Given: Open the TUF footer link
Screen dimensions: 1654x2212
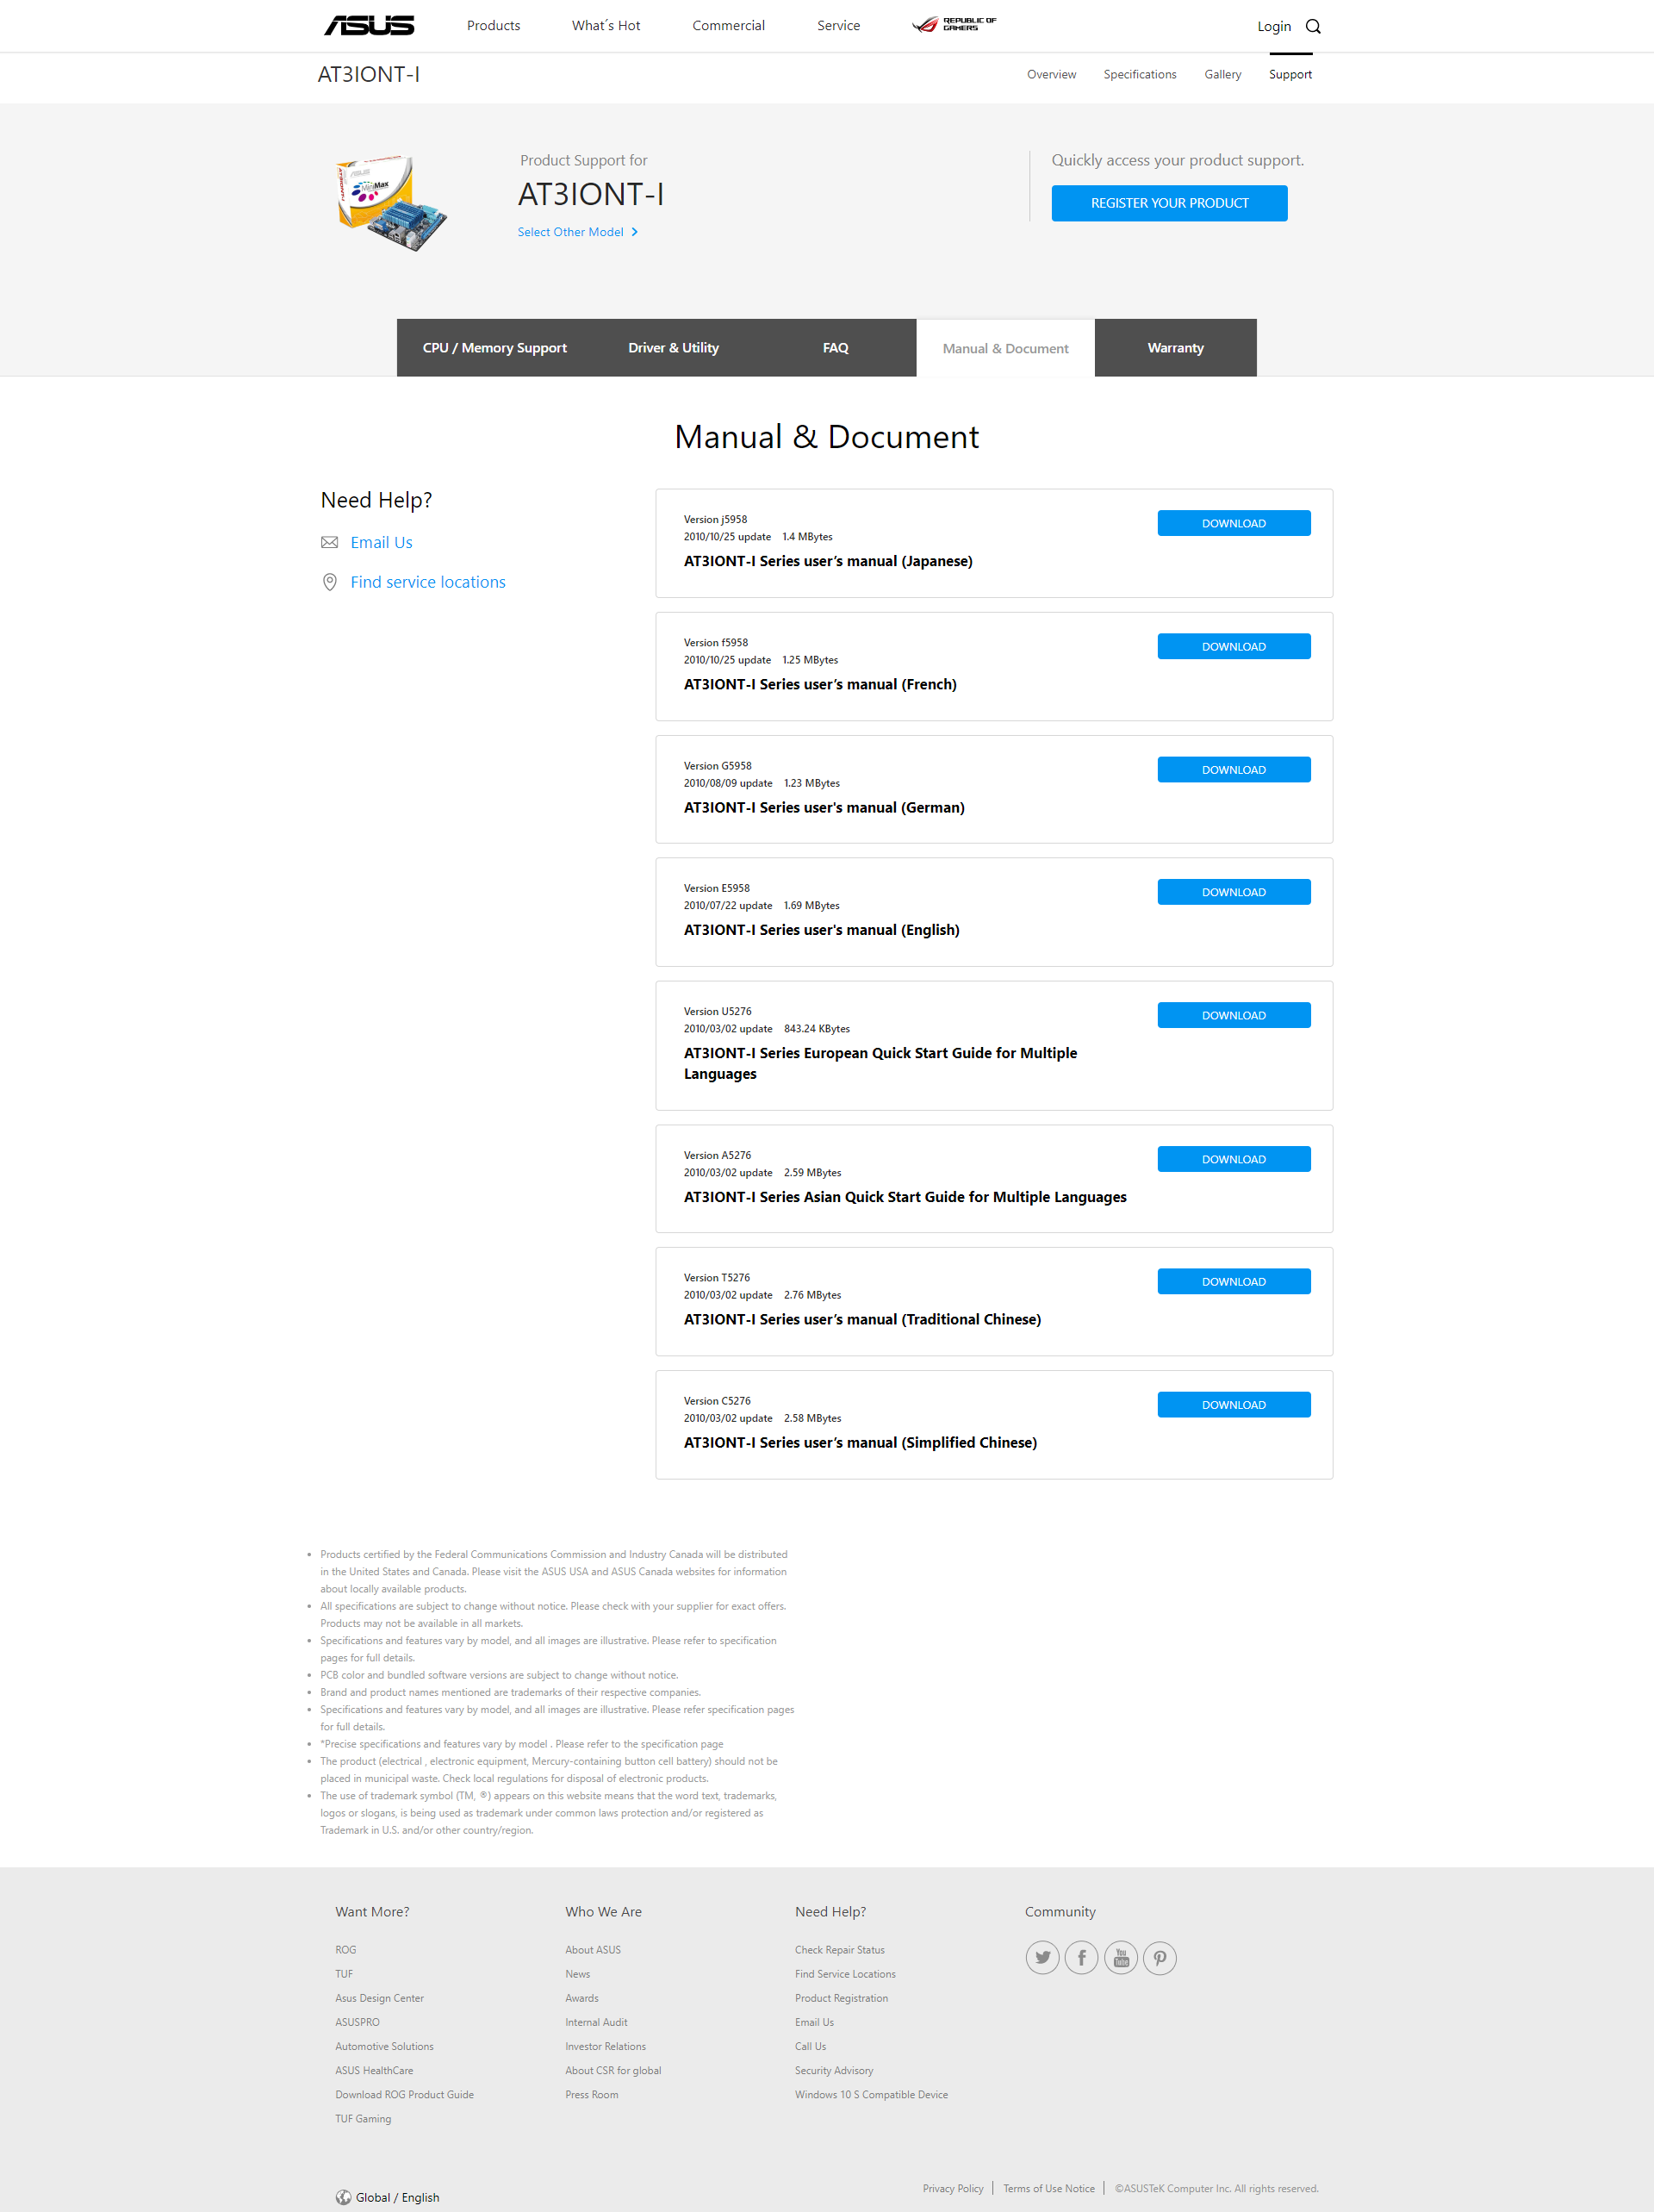Looking at the screenshot, I should (344, 1973).
